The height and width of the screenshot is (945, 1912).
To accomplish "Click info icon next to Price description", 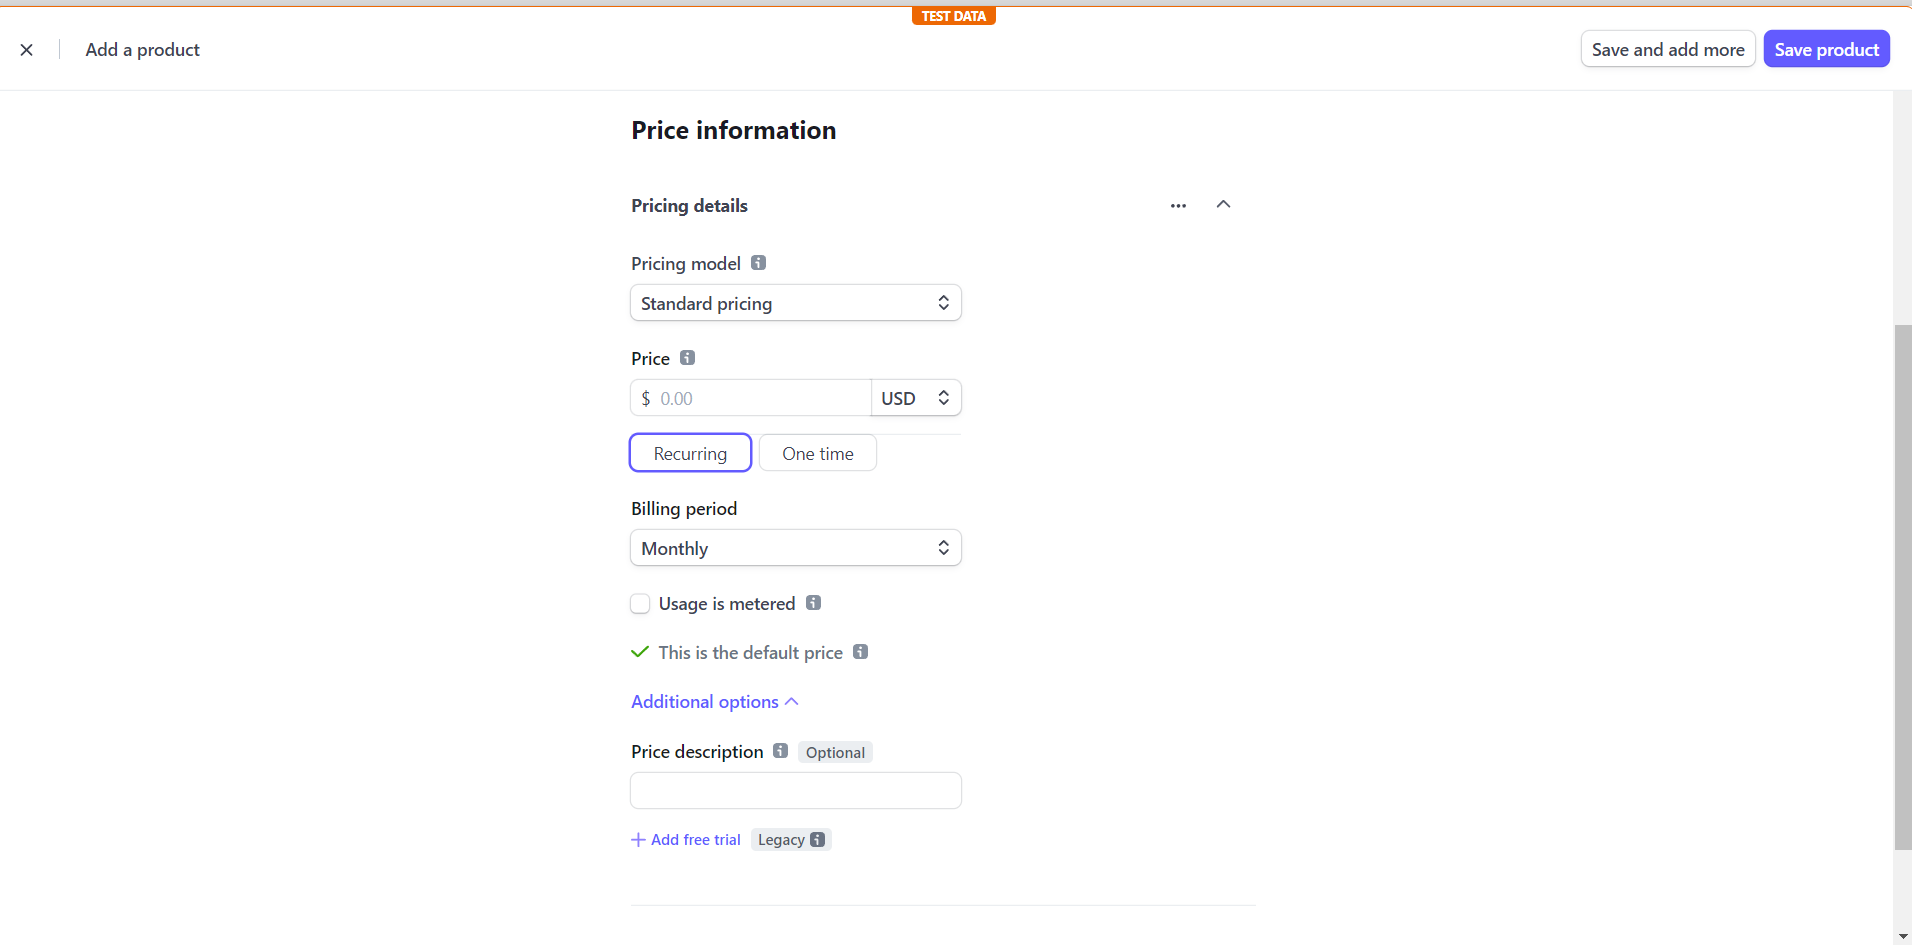I will (780, 751).
